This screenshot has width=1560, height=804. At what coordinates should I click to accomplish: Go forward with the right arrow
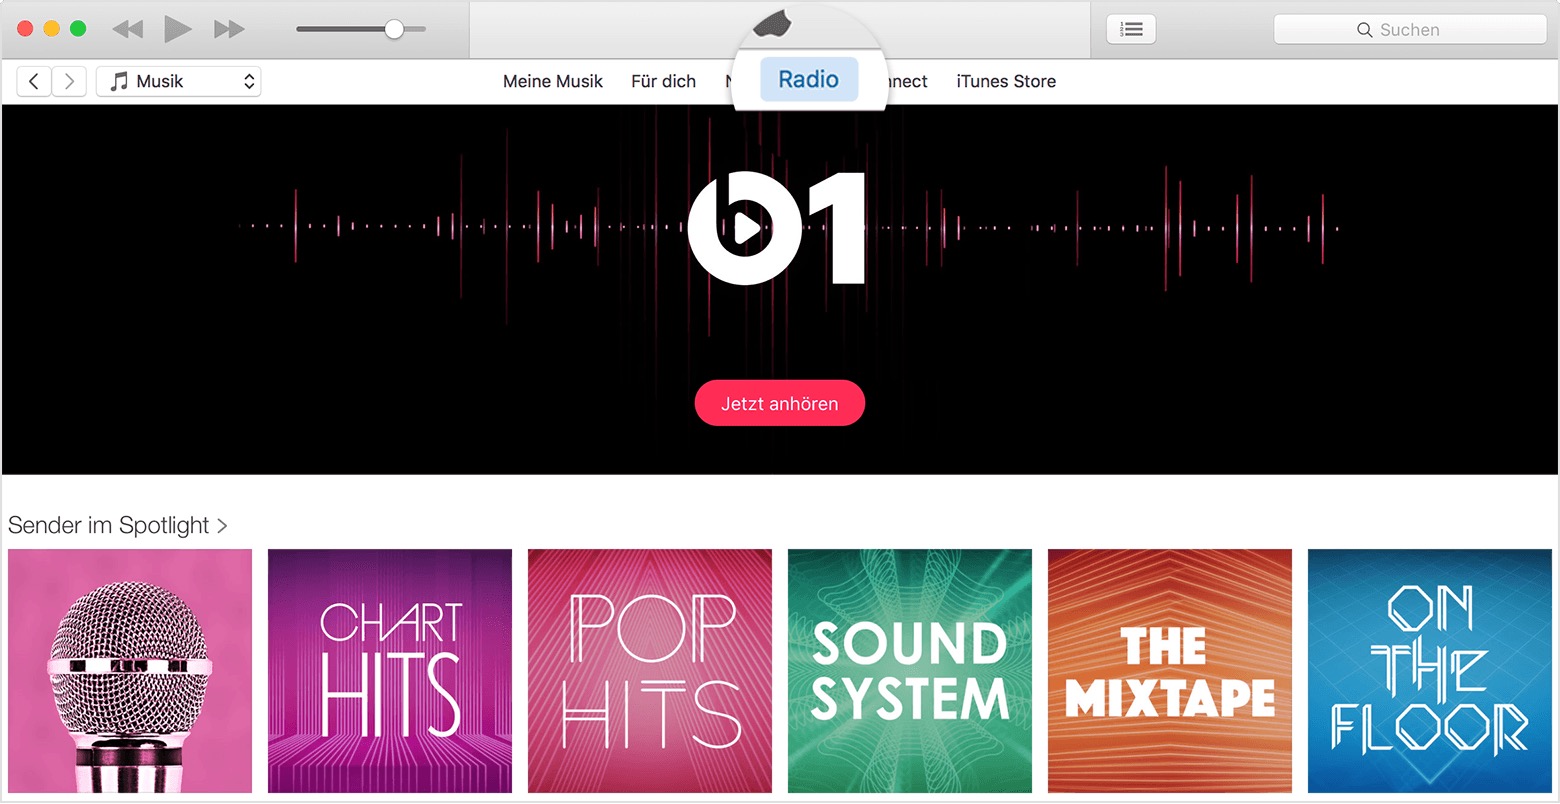(69, 81)
